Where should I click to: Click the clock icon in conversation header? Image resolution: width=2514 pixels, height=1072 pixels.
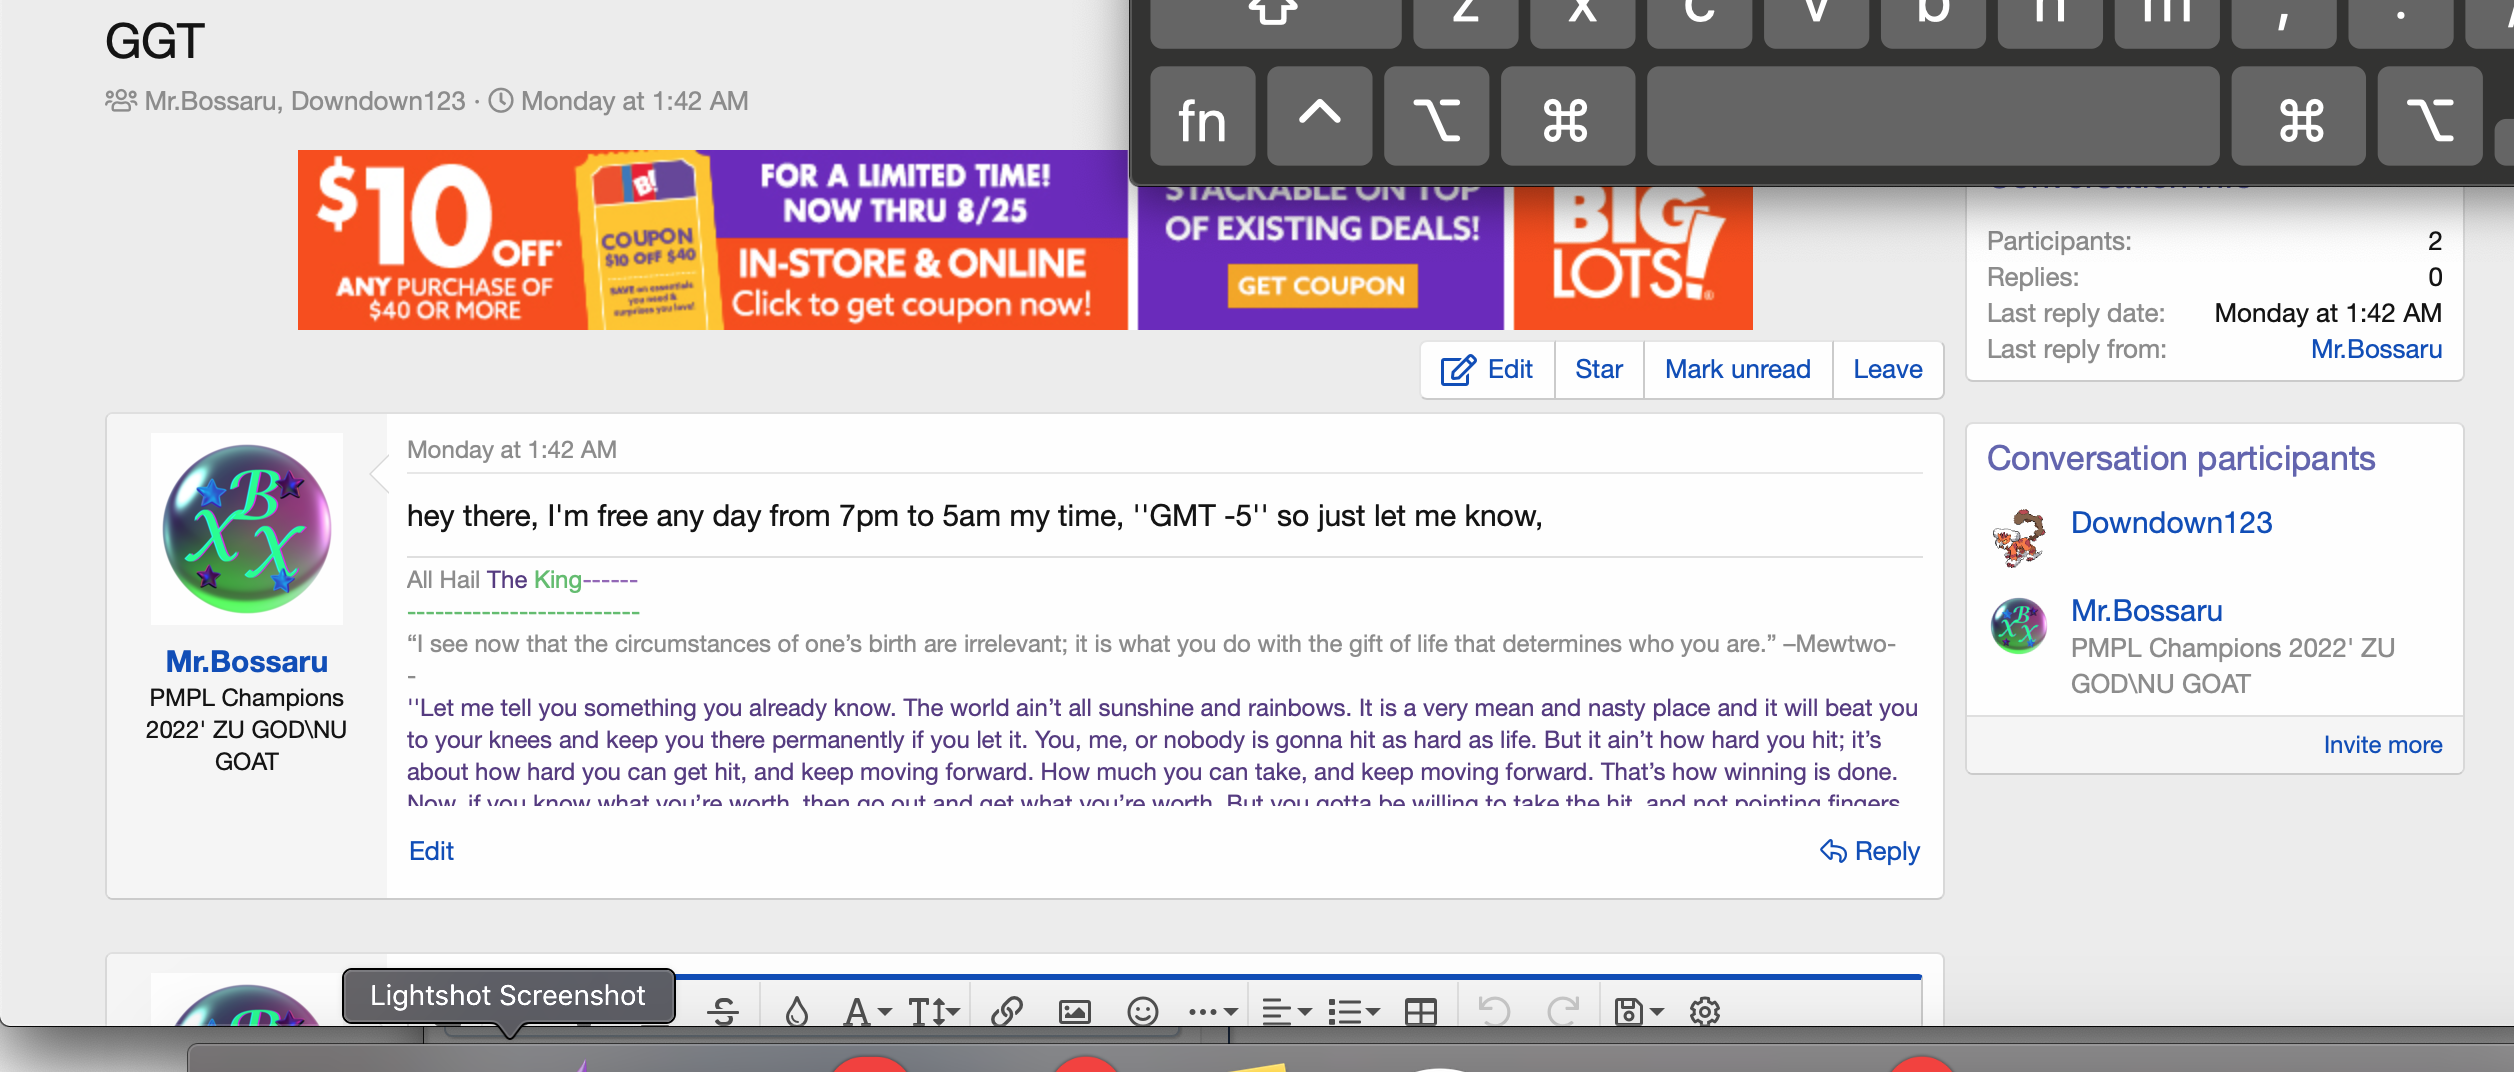point(500,101)
